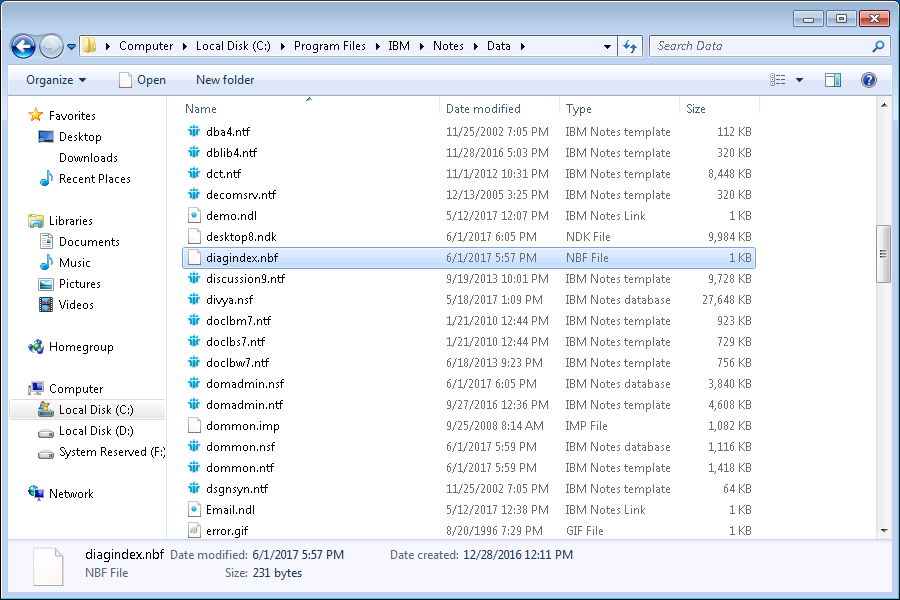The image size is (900, 600).
Task: Click the Back navigation arrow
Action: pyautogui.click(x=24, y=46)
